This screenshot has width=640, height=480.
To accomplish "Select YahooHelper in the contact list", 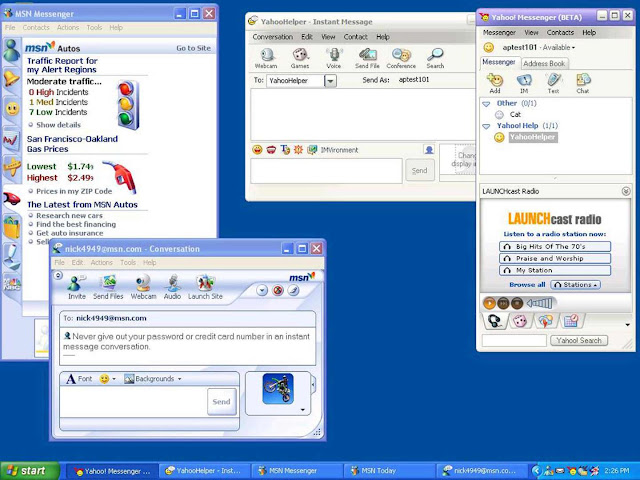I will pyautogui.click(x=532, y=137).
